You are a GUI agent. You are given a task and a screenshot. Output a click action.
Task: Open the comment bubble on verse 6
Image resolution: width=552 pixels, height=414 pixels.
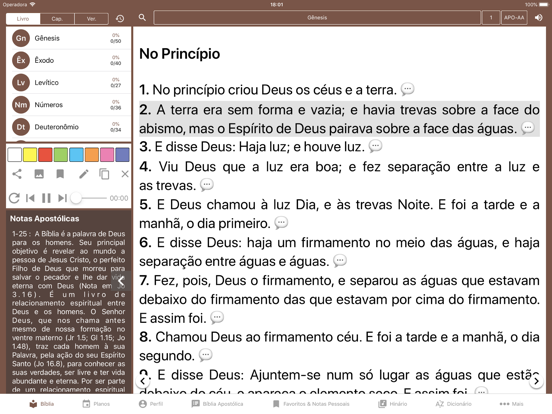(x=340, y=261)
